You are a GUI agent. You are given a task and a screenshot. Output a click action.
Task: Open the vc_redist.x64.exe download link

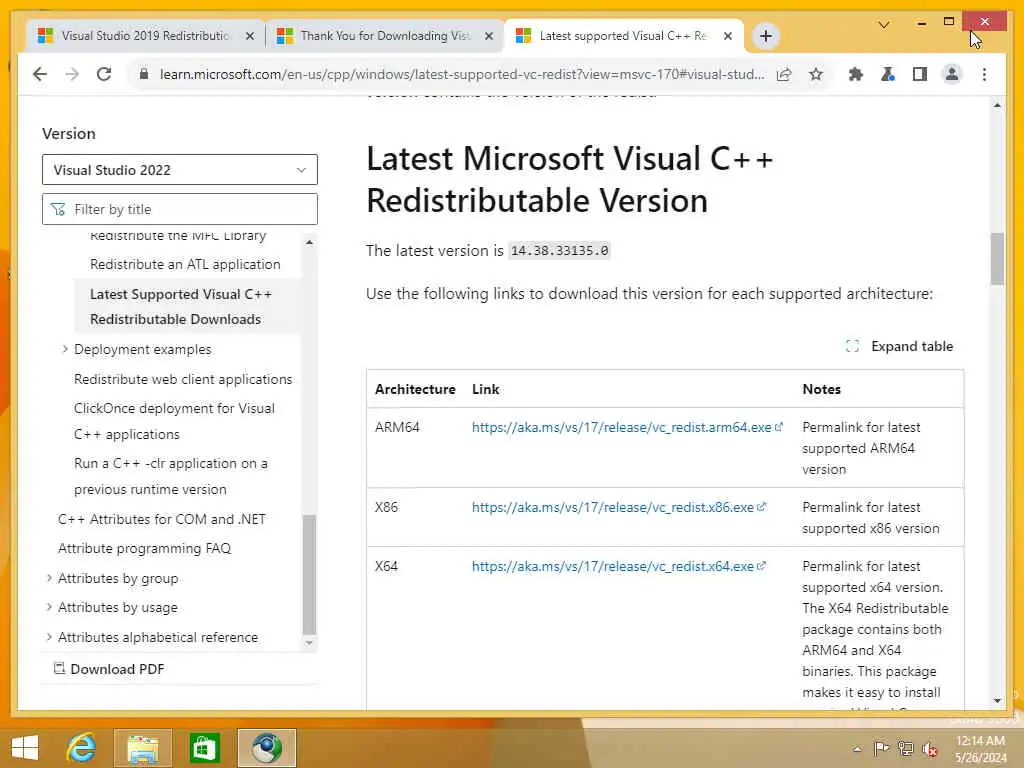click(x=618, y=566)
